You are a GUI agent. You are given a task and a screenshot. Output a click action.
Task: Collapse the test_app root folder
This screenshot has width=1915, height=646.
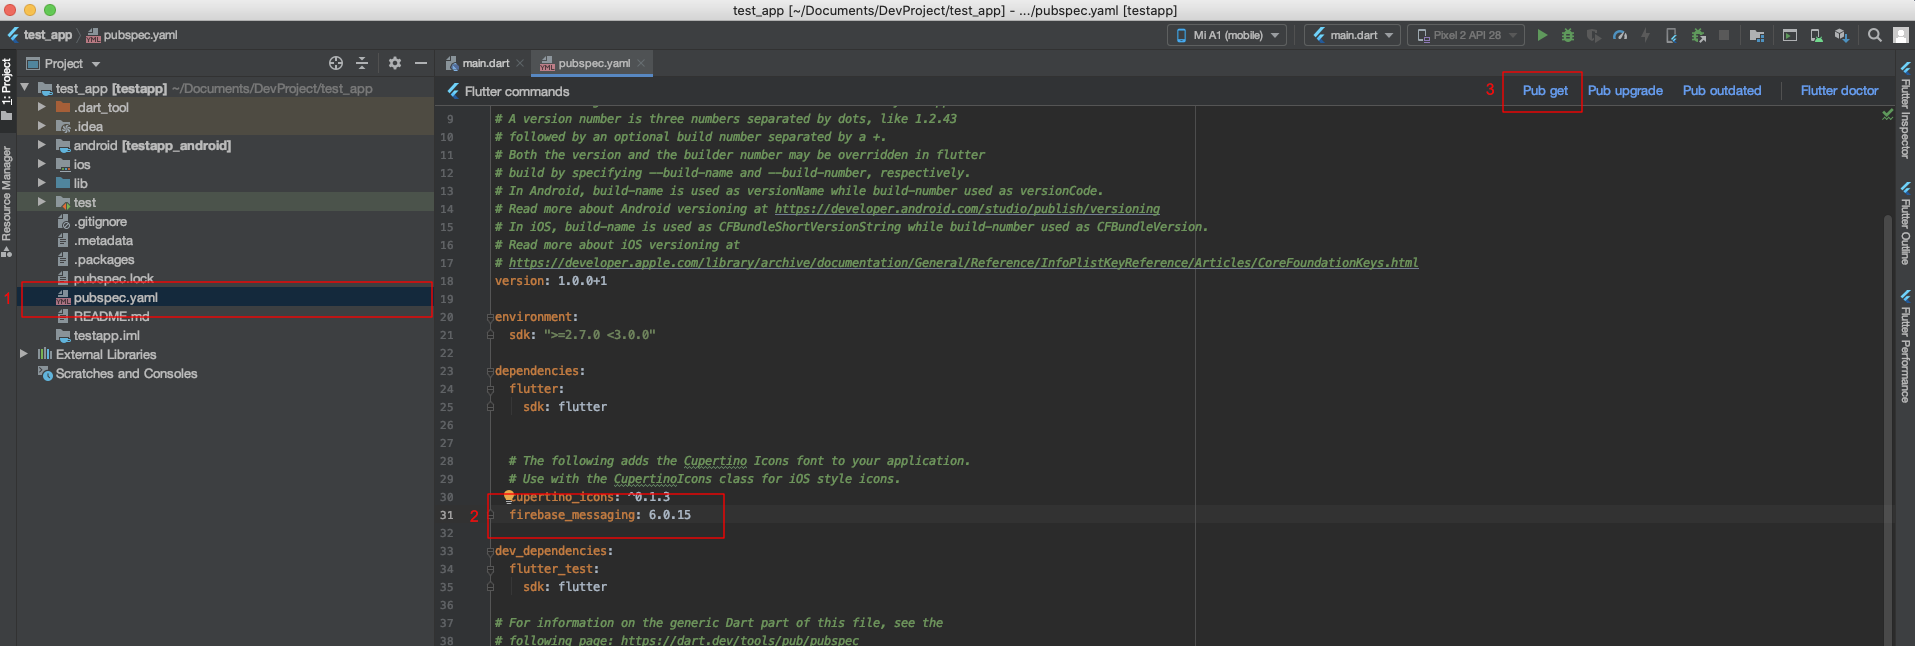[25, 88]
